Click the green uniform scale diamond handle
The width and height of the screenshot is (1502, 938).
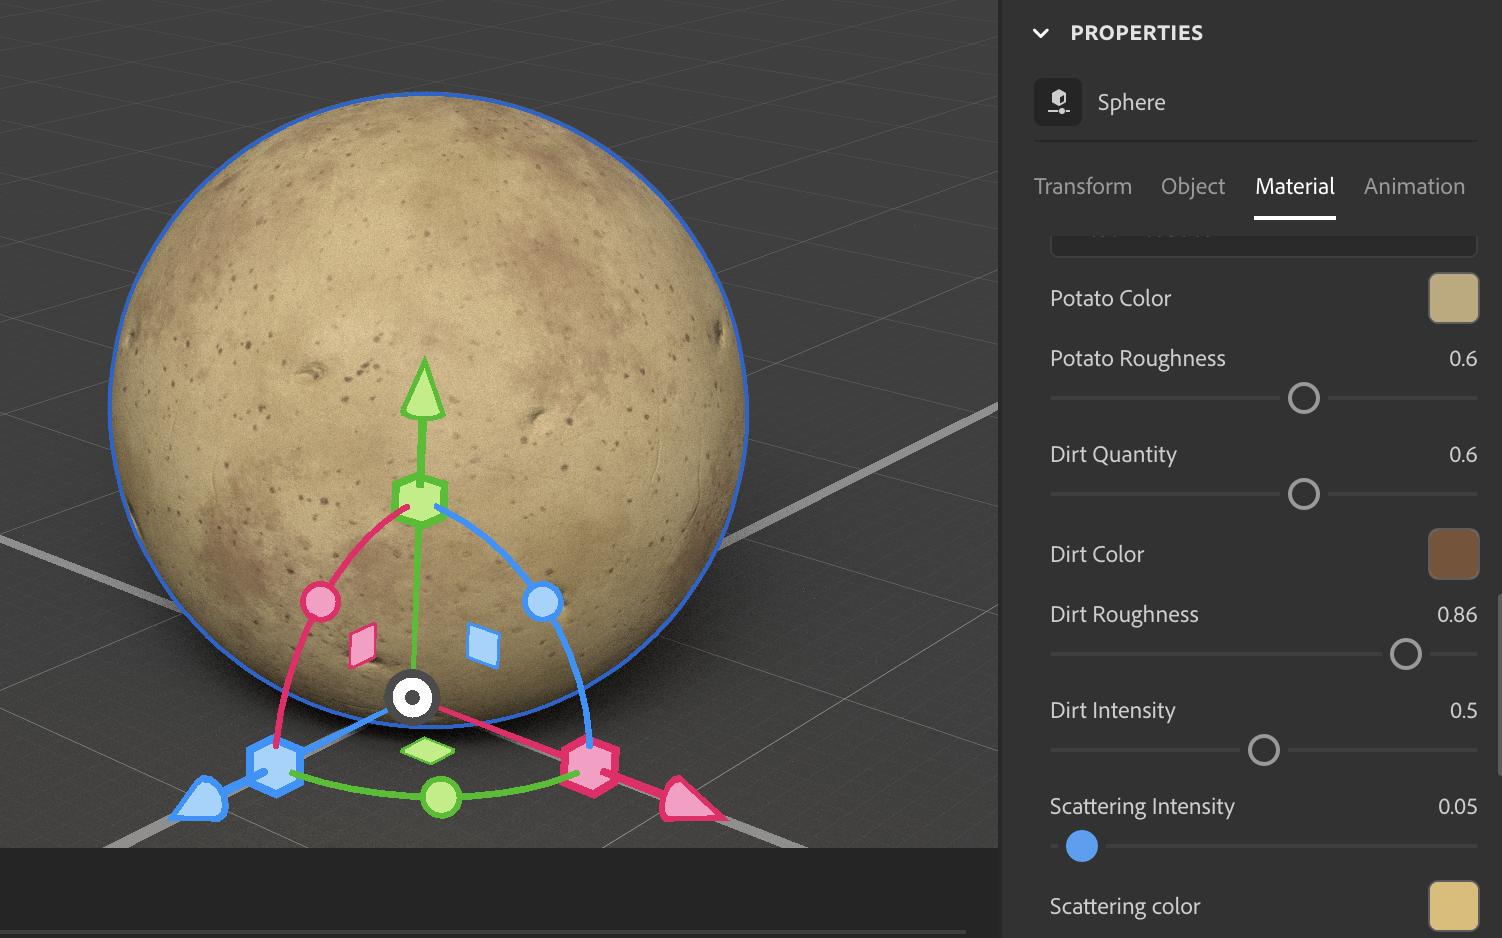coord(428,749)
